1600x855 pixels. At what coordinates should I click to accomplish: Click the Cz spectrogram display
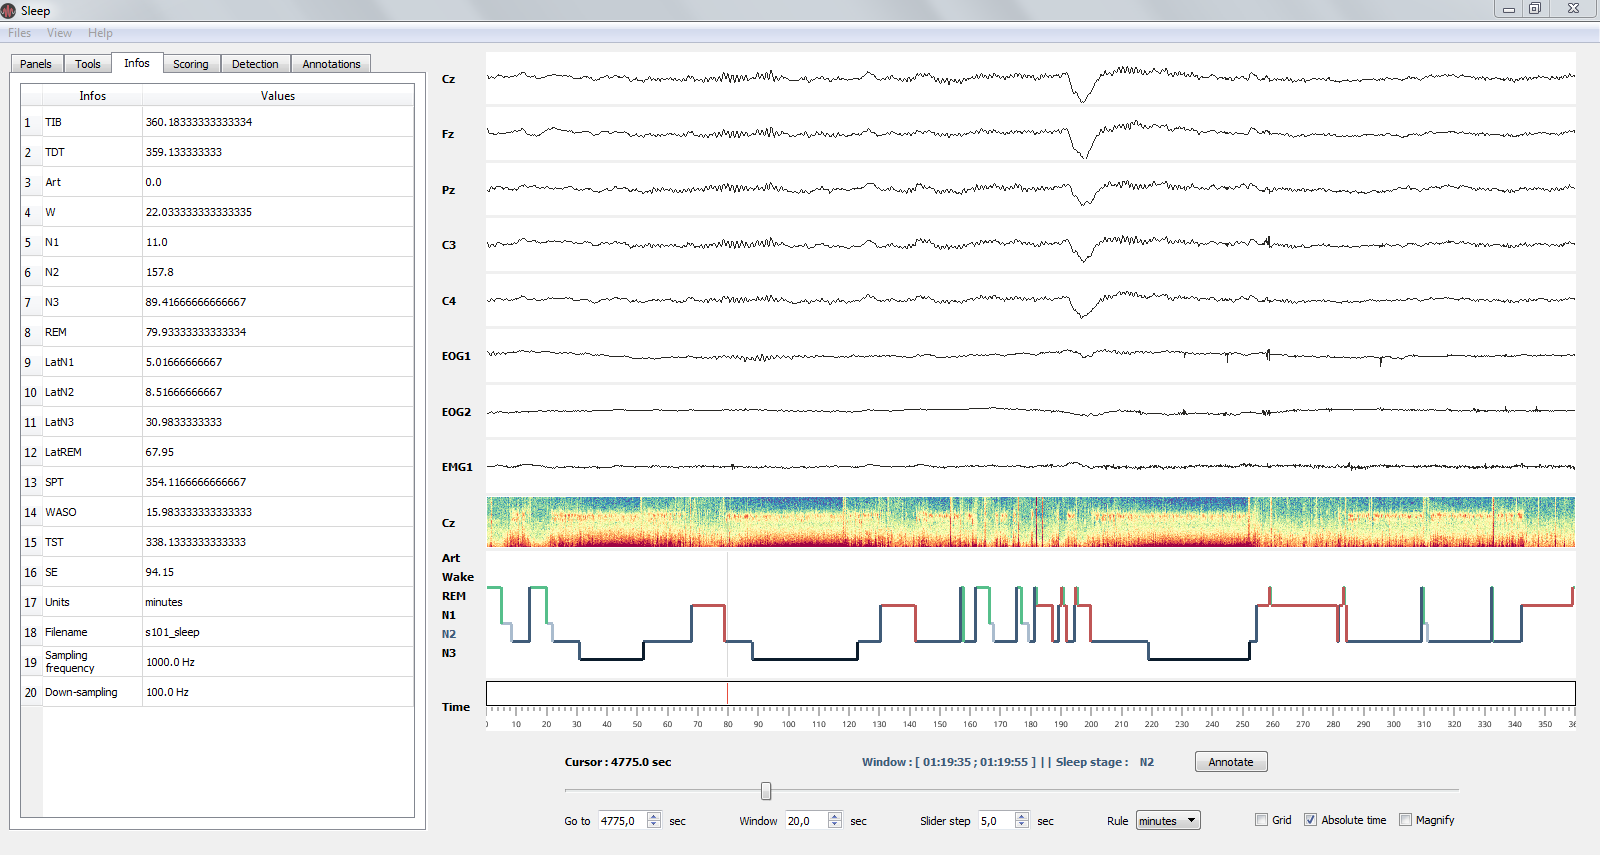[x=1031, y=522]
